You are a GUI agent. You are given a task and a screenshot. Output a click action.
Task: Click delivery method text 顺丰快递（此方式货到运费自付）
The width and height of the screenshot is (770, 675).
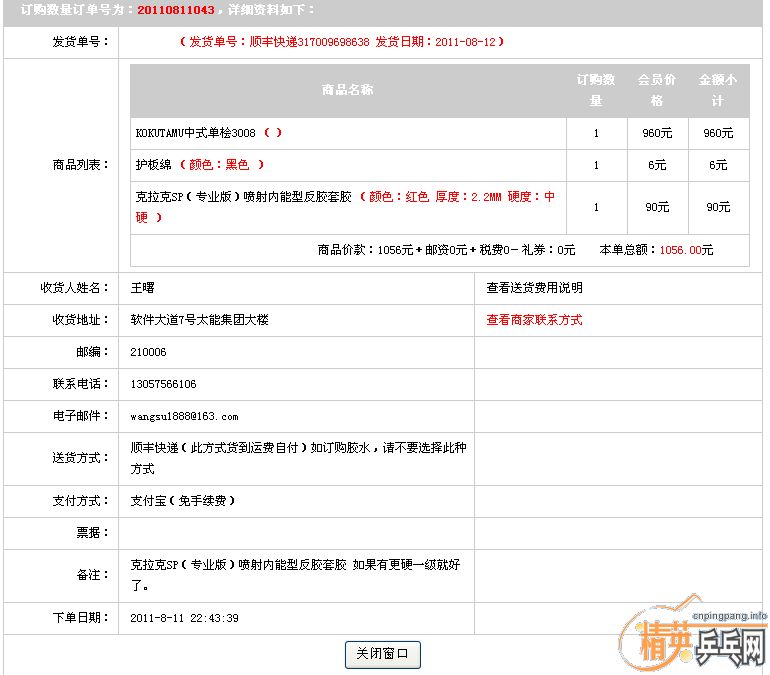(219, 448)
